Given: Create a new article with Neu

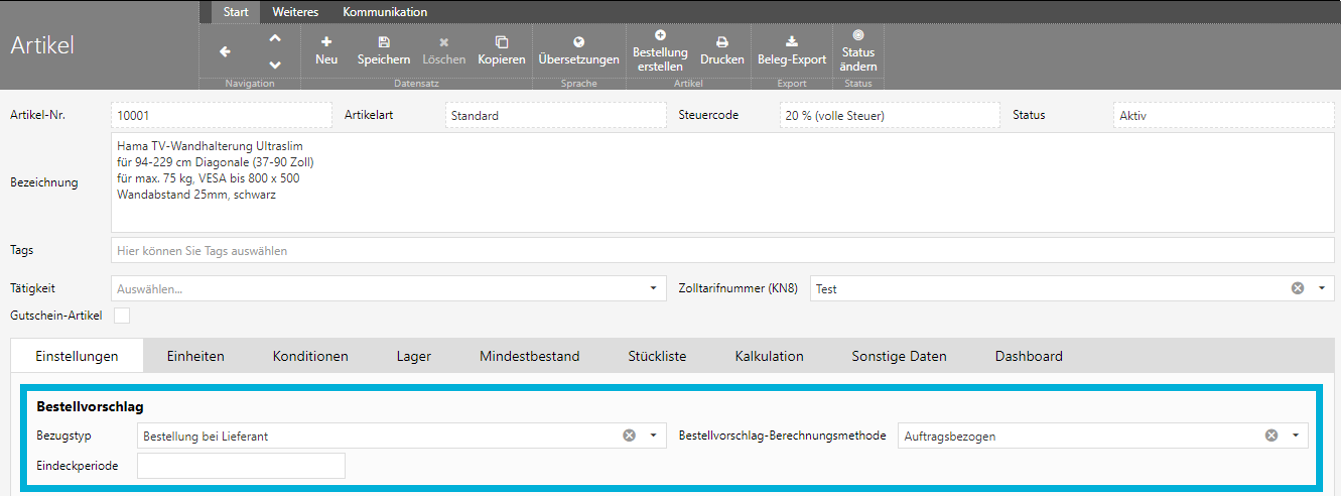Looking at the screenshot, I should [x=326, y=51].
